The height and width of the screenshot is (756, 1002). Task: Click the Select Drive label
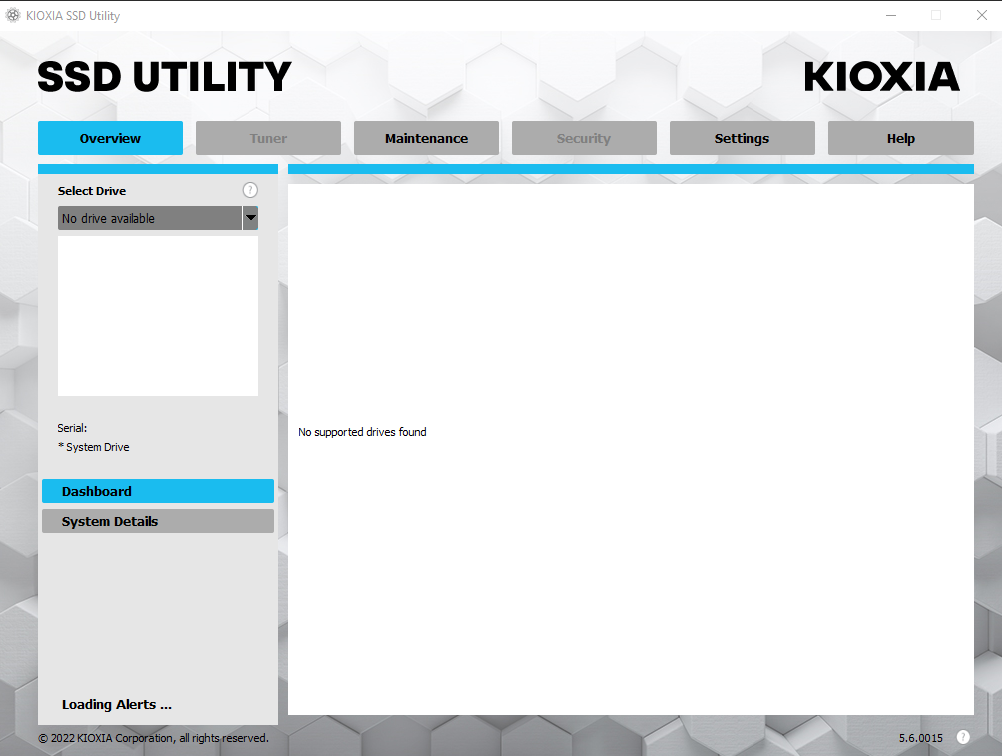tap(92, 190)
